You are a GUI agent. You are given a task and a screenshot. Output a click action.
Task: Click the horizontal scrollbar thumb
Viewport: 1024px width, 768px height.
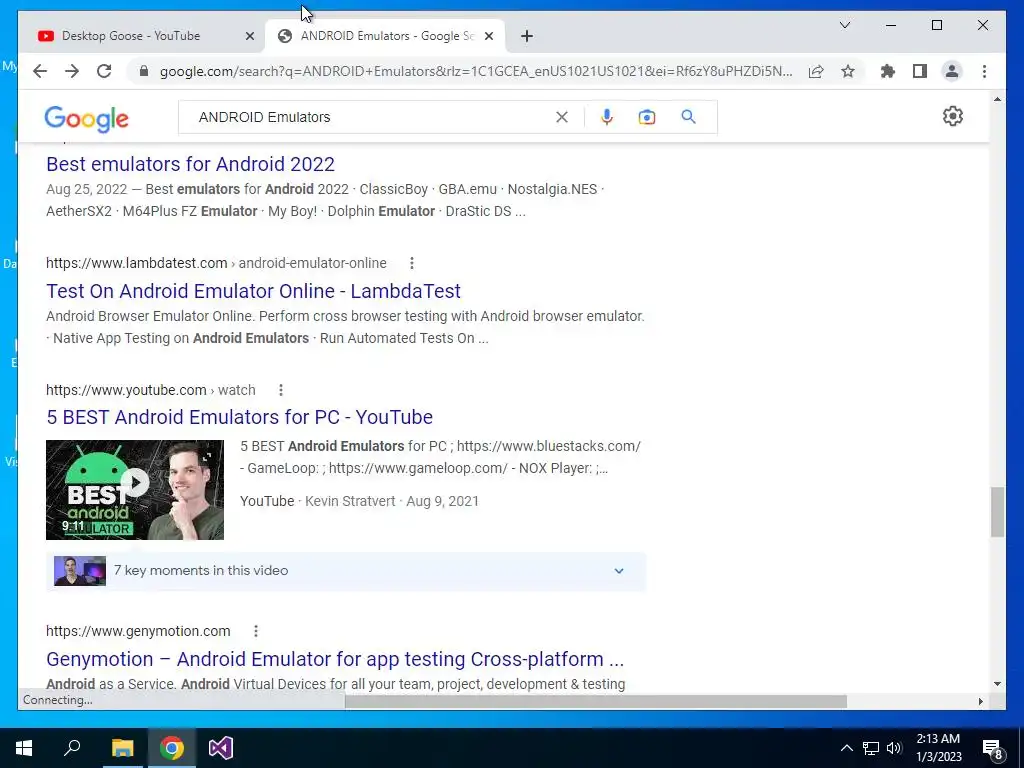pos(596,701)
